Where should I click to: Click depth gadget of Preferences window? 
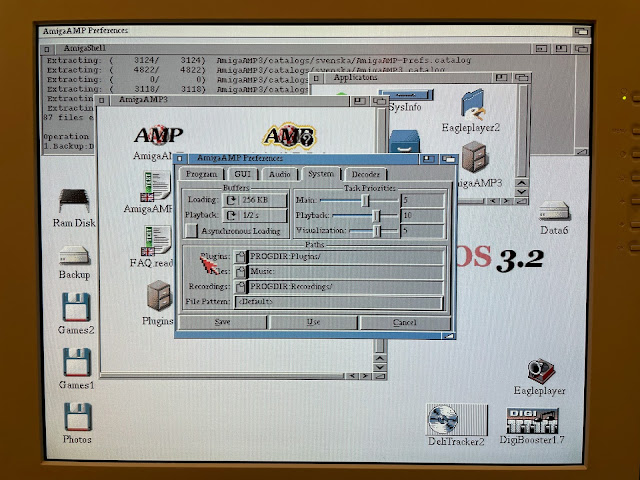[449, 159]
